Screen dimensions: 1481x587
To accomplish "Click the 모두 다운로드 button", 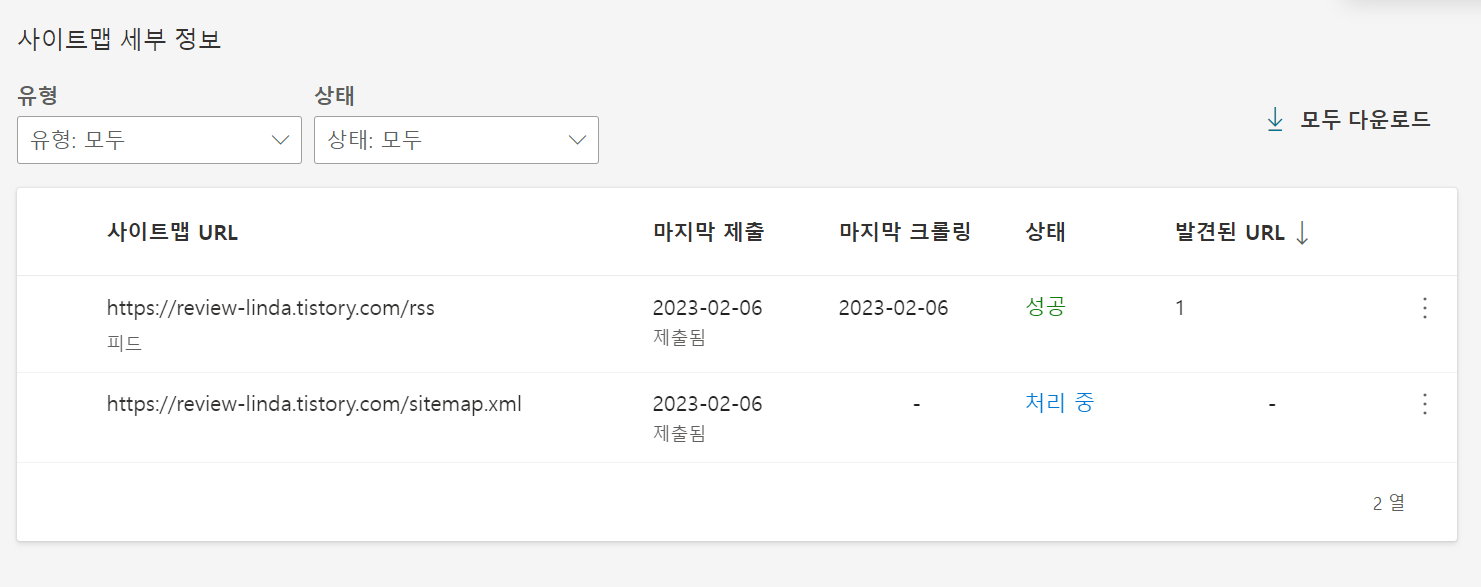I will pos(1349,120).
